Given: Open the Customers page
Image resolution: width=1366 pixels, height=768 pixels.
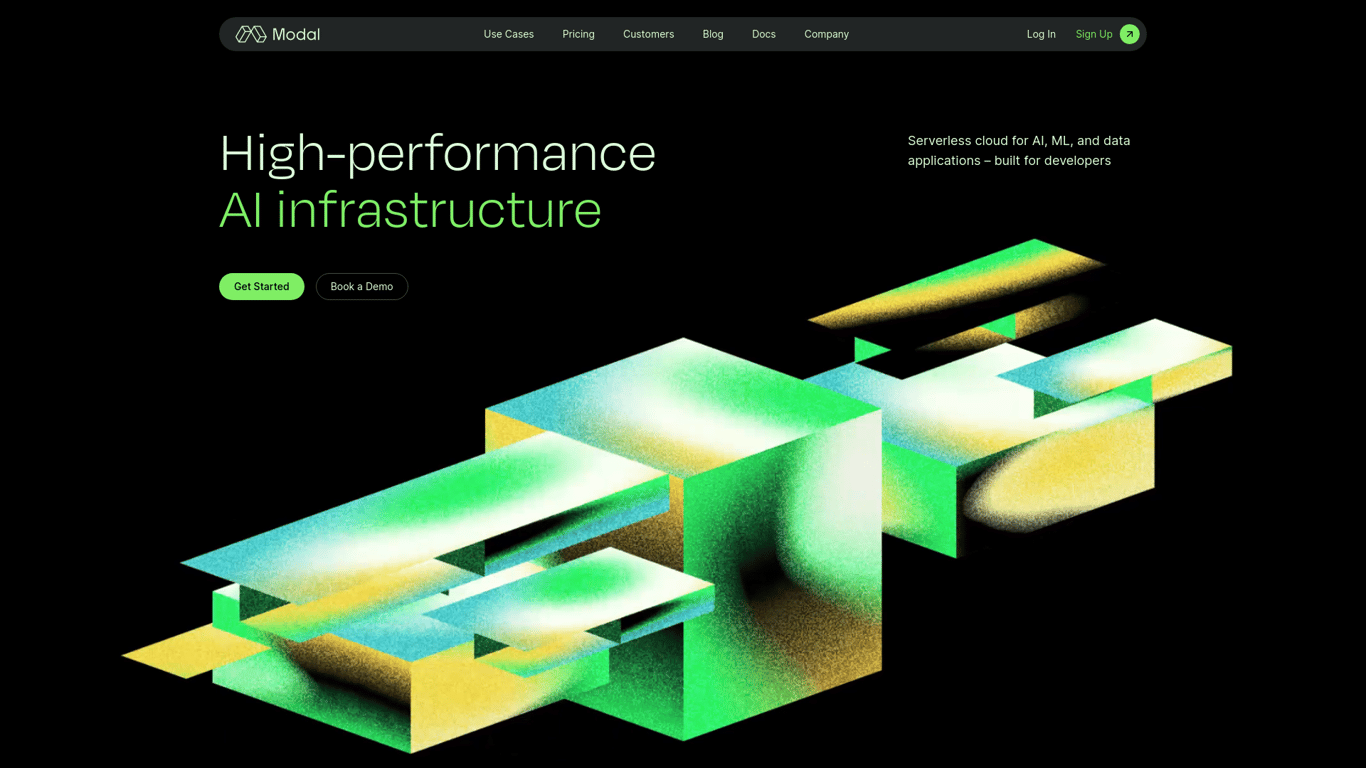Looking at the screenshot, I should pos(648,34).
